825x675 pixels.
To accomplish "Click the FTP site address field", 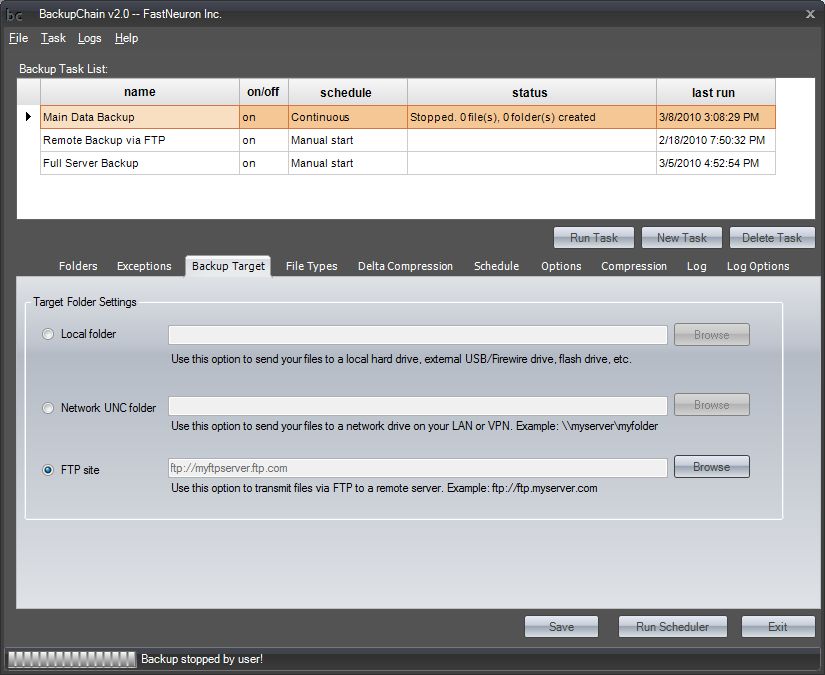I will (x=417, y=468).
